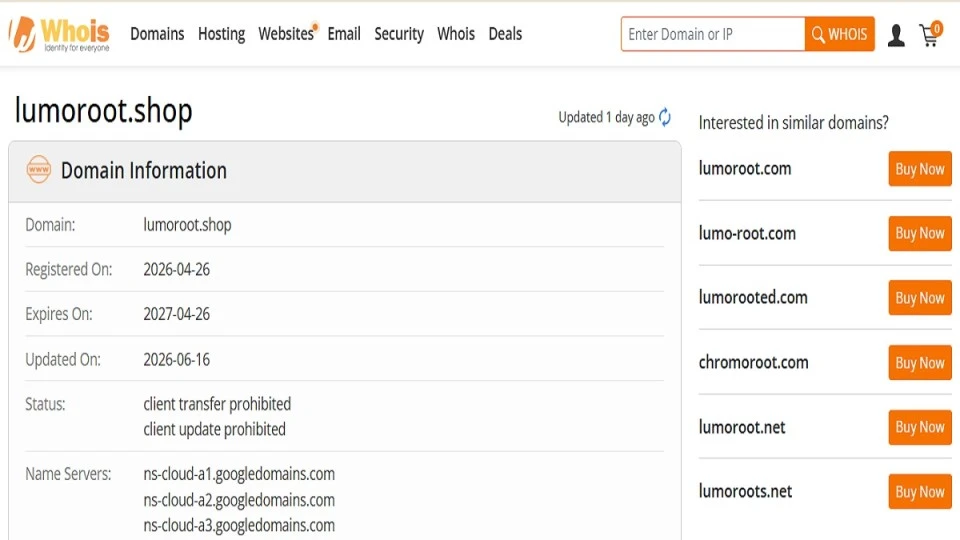
Task: Open the Email menu
Action: click(343, 34)
